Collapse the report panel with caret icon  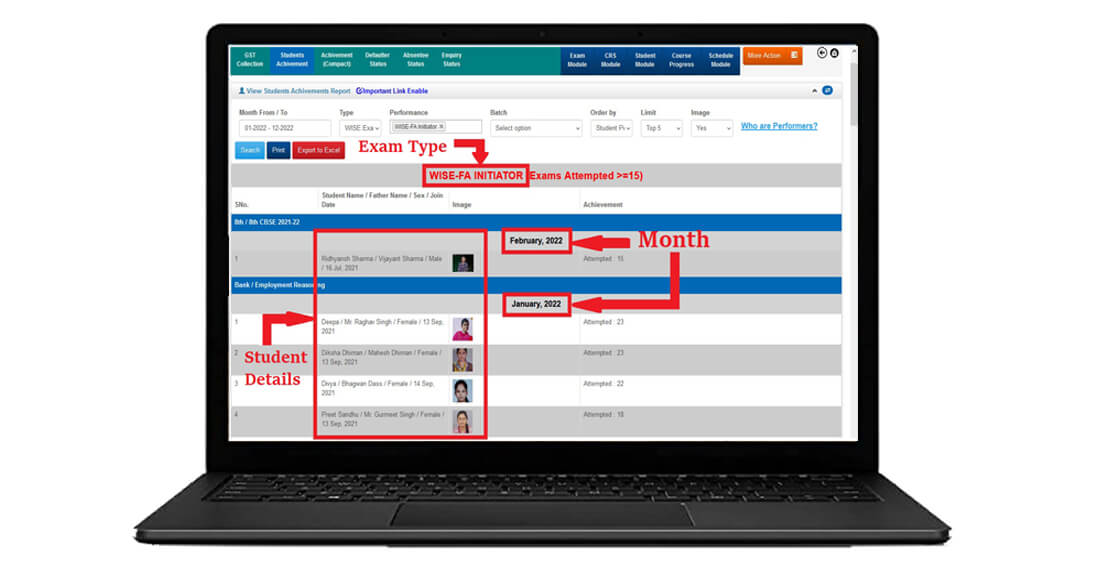814,90
